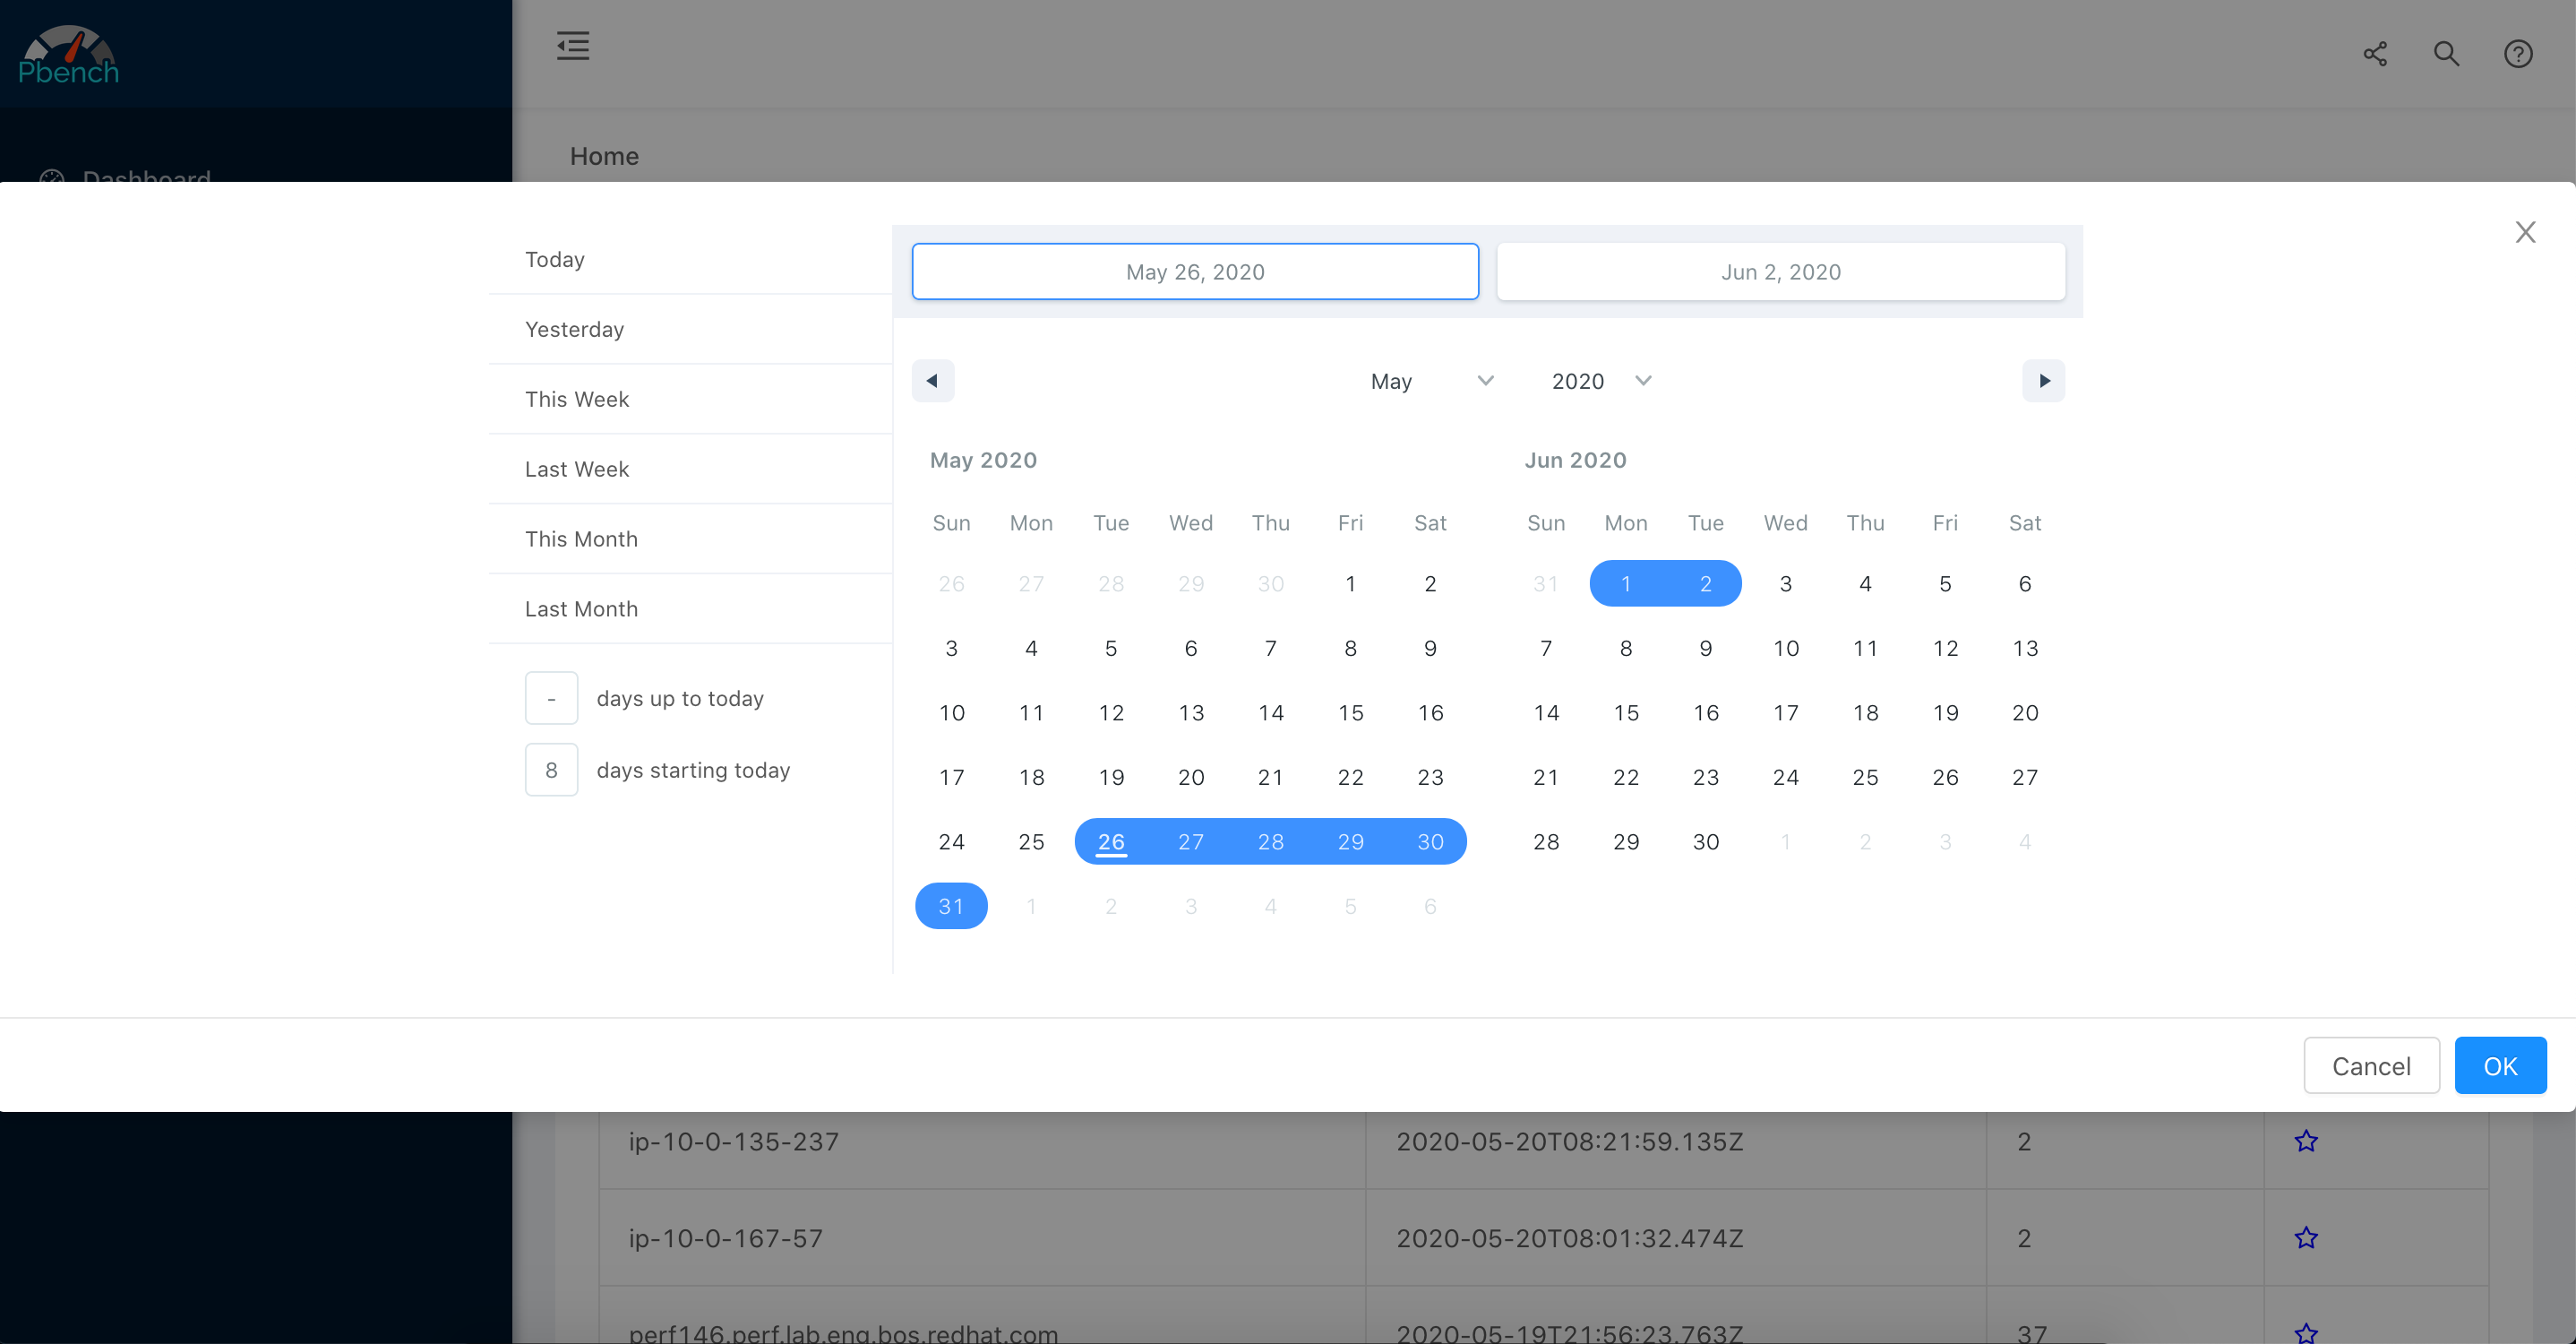Open the search magnifier icon
Viewport: 2576px width, 1344px height.
[2446, 54]
